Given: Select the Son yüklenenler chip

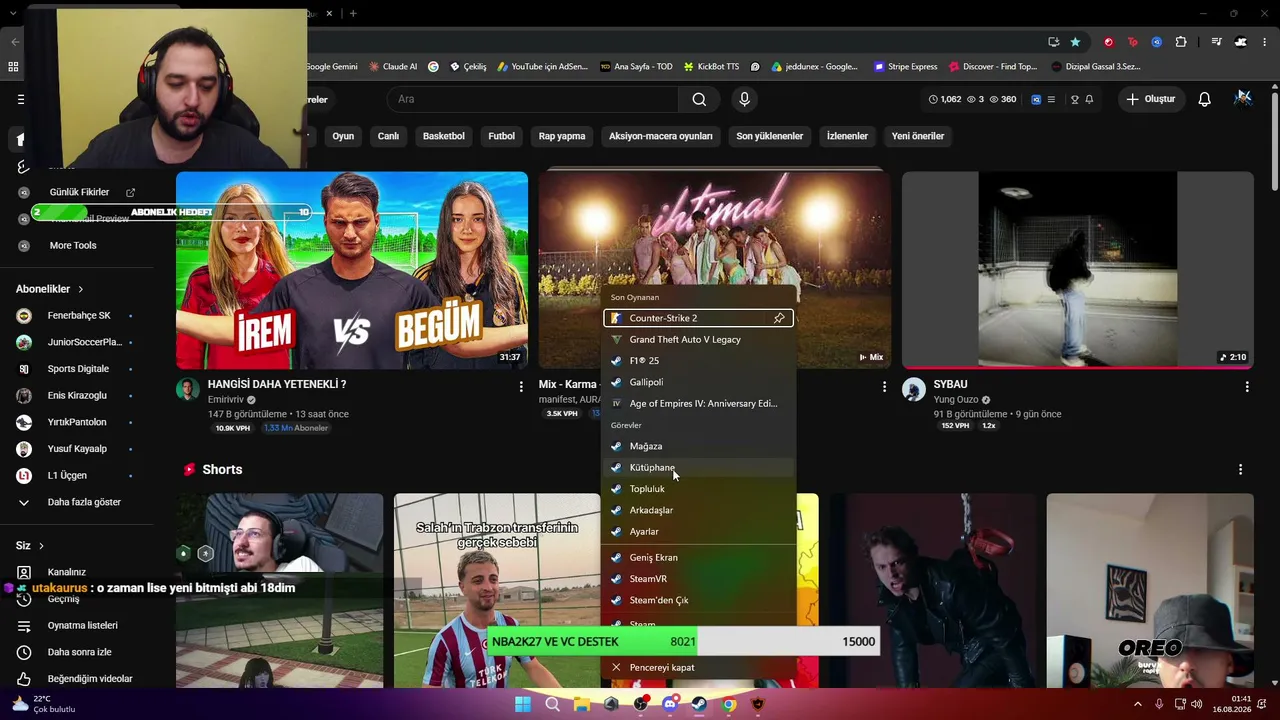Looking at the screenshot, I should (x=770, y=136).
